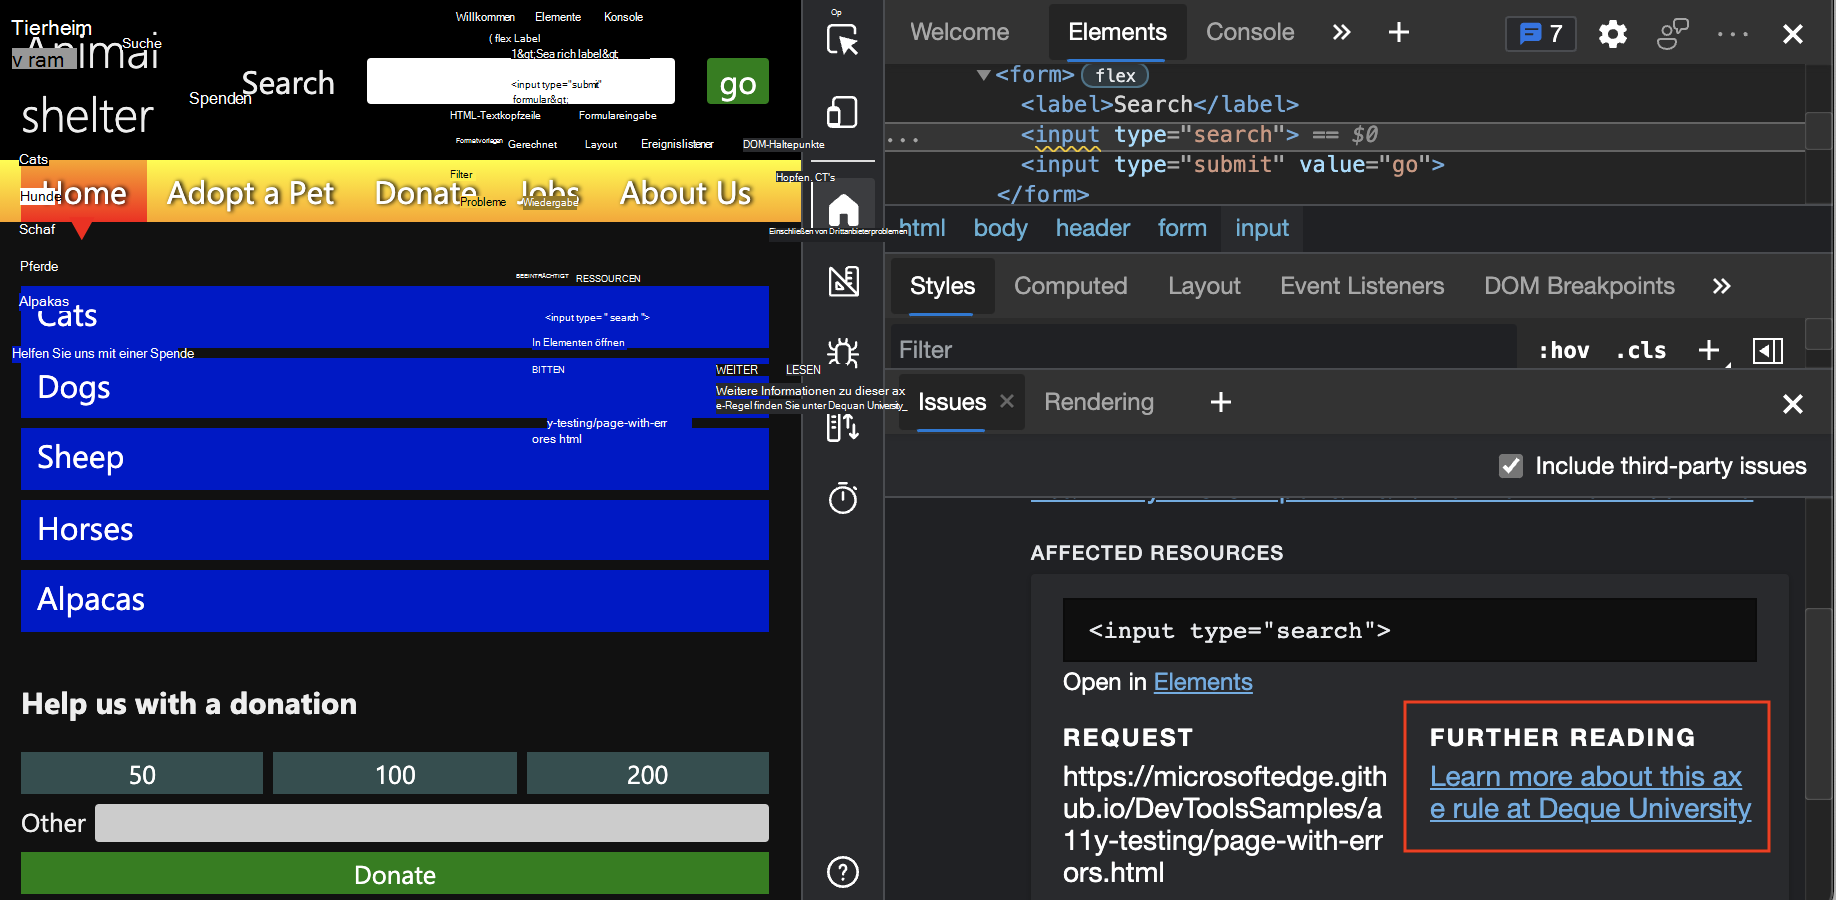Switch to the Welcome tab

(x=959, y=32)
